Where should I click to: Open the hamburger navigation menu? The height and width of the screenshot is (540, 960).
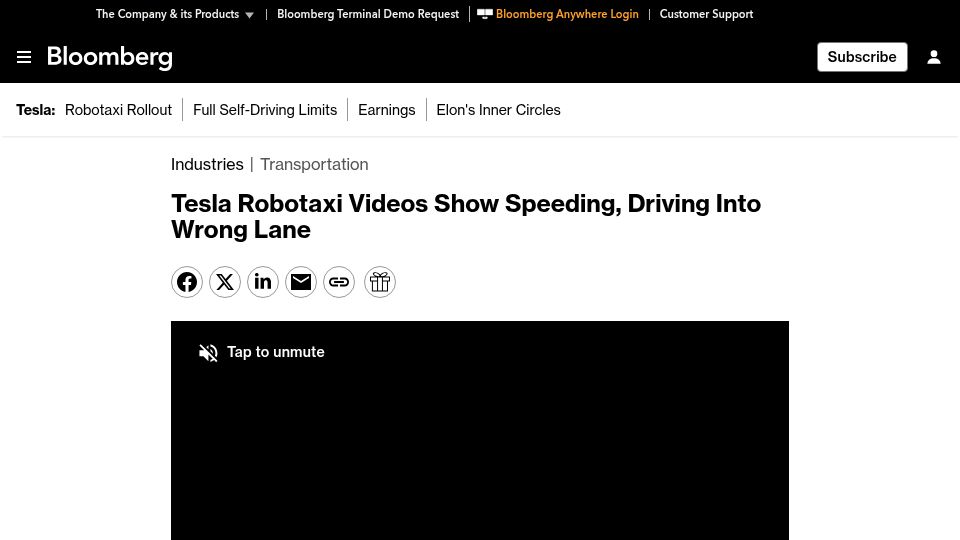(24, 57)
